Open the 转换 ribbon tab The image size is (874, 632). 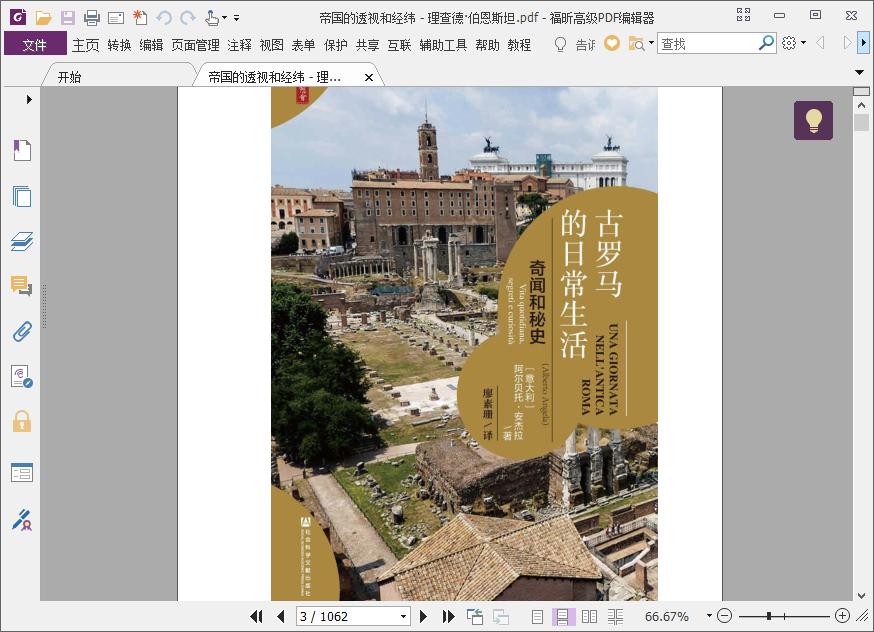click(119, 45)
